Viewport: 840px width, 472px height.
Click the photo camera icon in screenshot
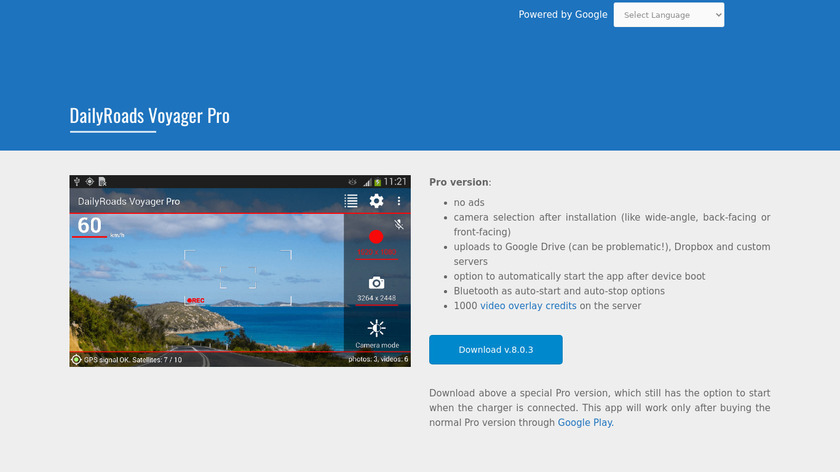coord(376,282)
